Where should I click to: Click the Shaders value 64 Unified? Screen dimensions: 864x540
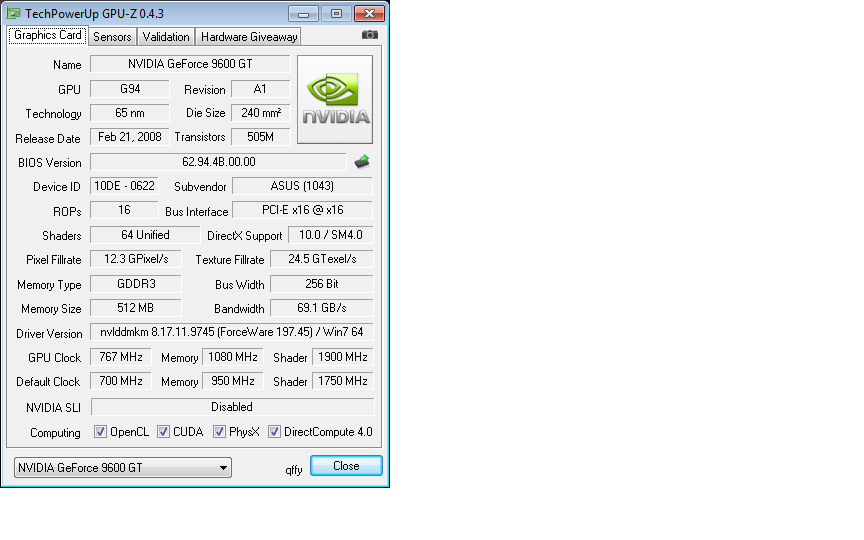[x=145, y=235]
